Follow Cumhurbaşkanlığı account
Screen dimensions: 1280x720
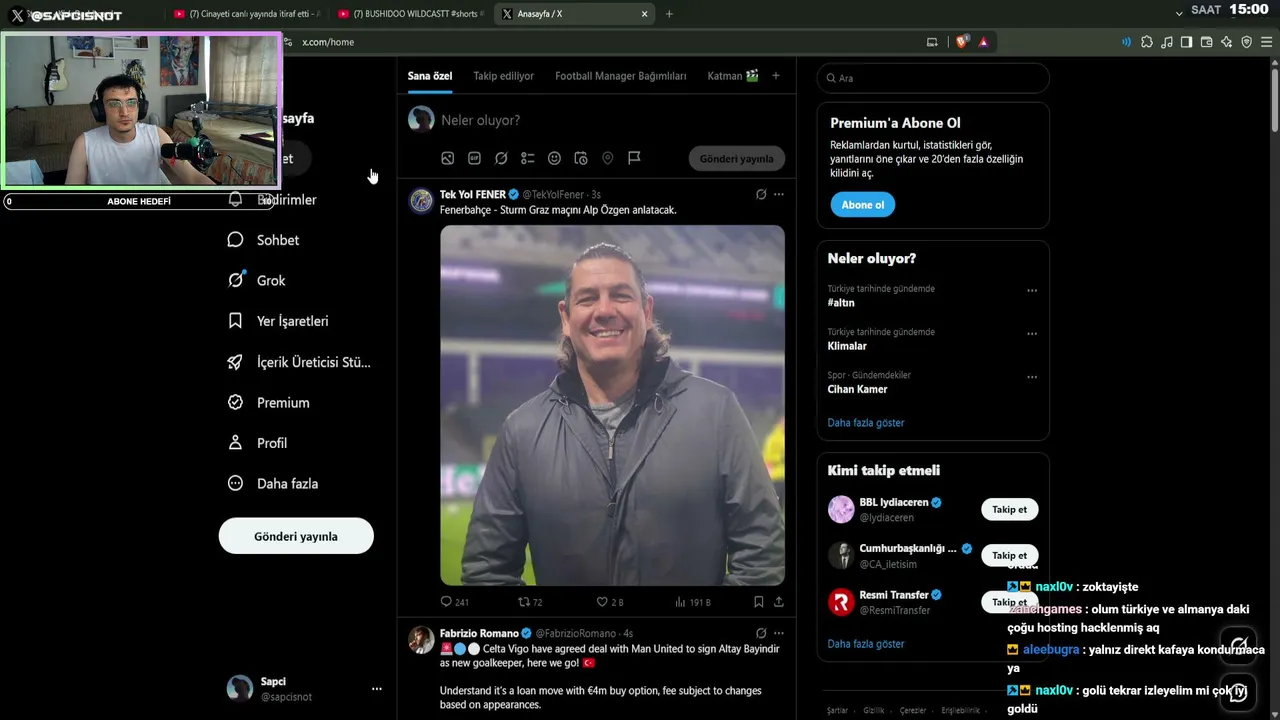click(x=1009, y=555)
